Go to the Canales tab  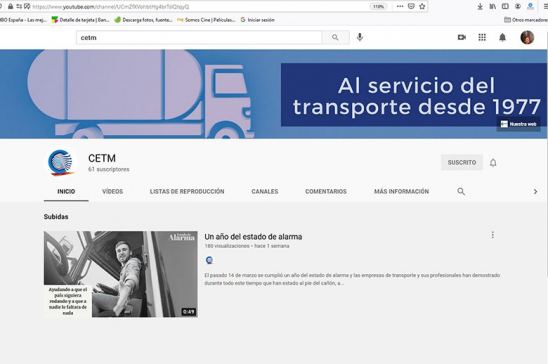tap(265, 191)
